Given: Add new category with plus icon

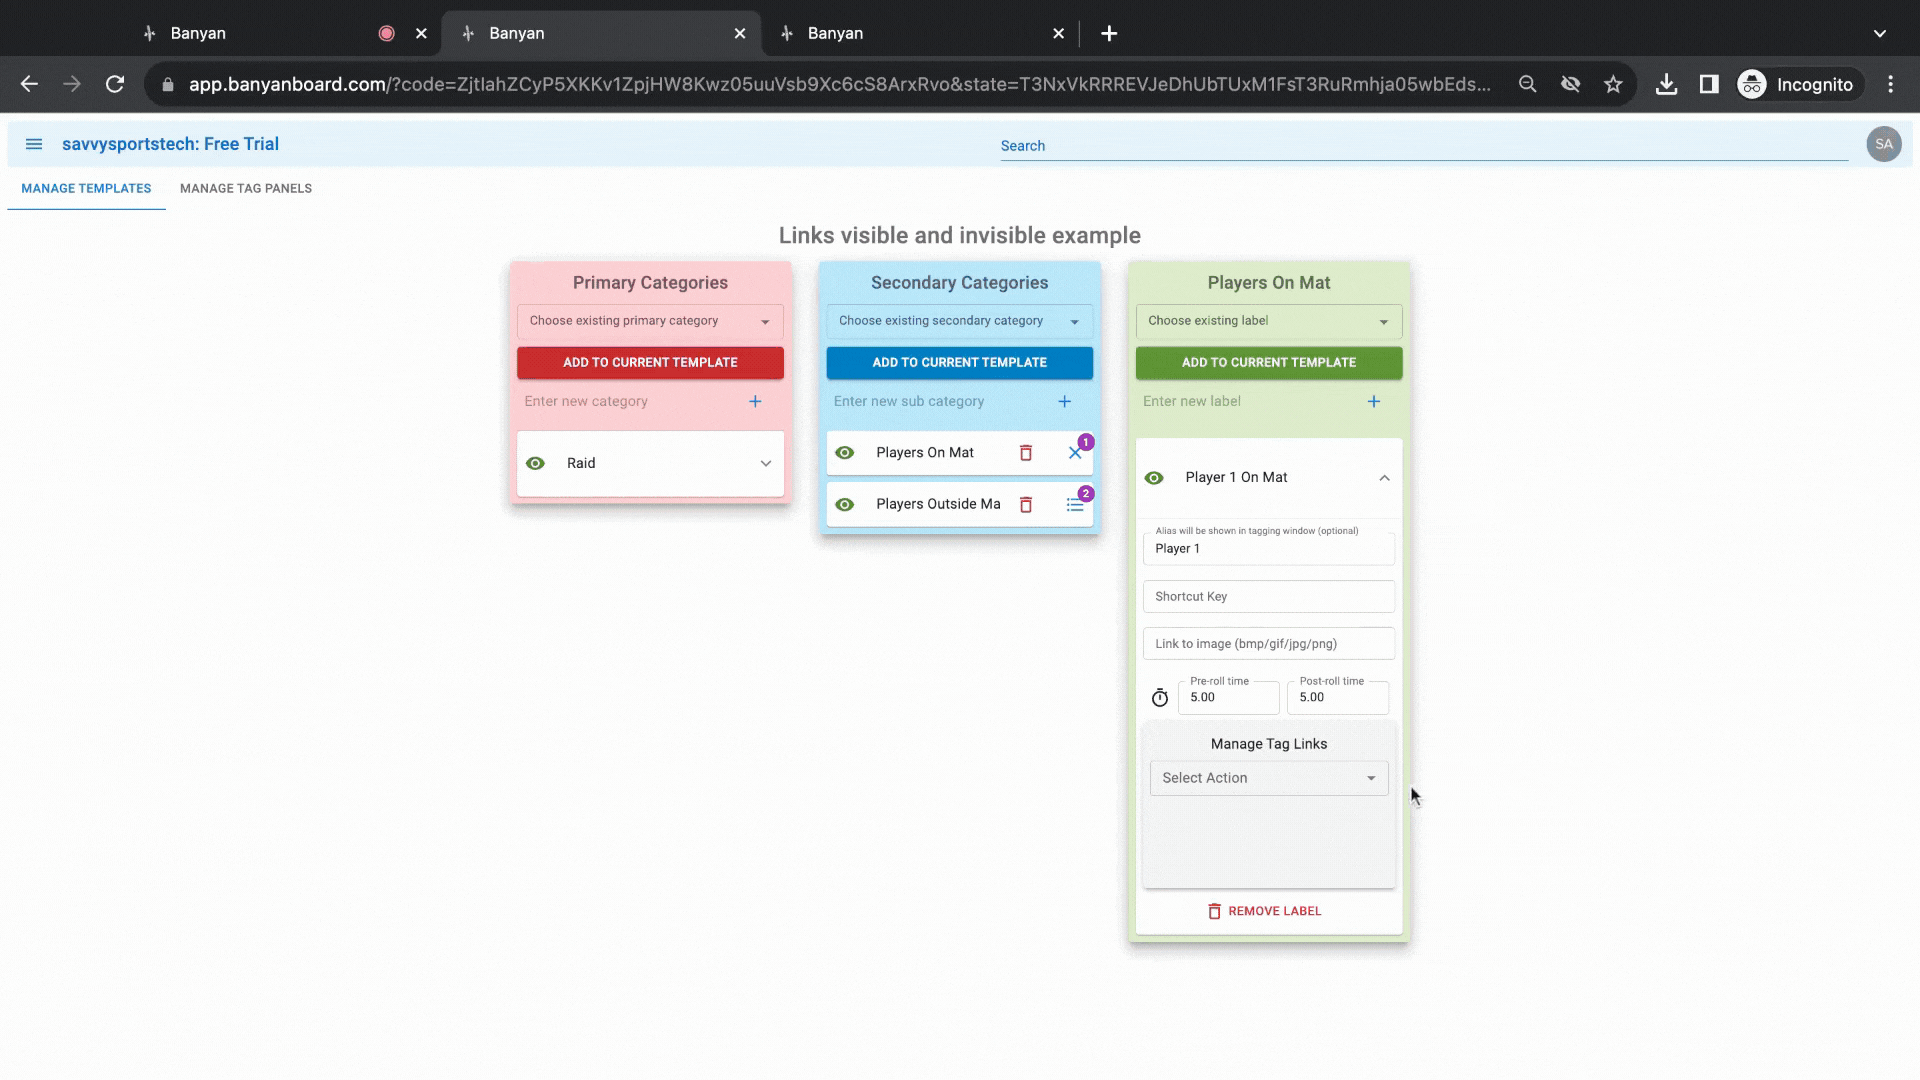Looking at the screenshot, I should pos(755,401).
